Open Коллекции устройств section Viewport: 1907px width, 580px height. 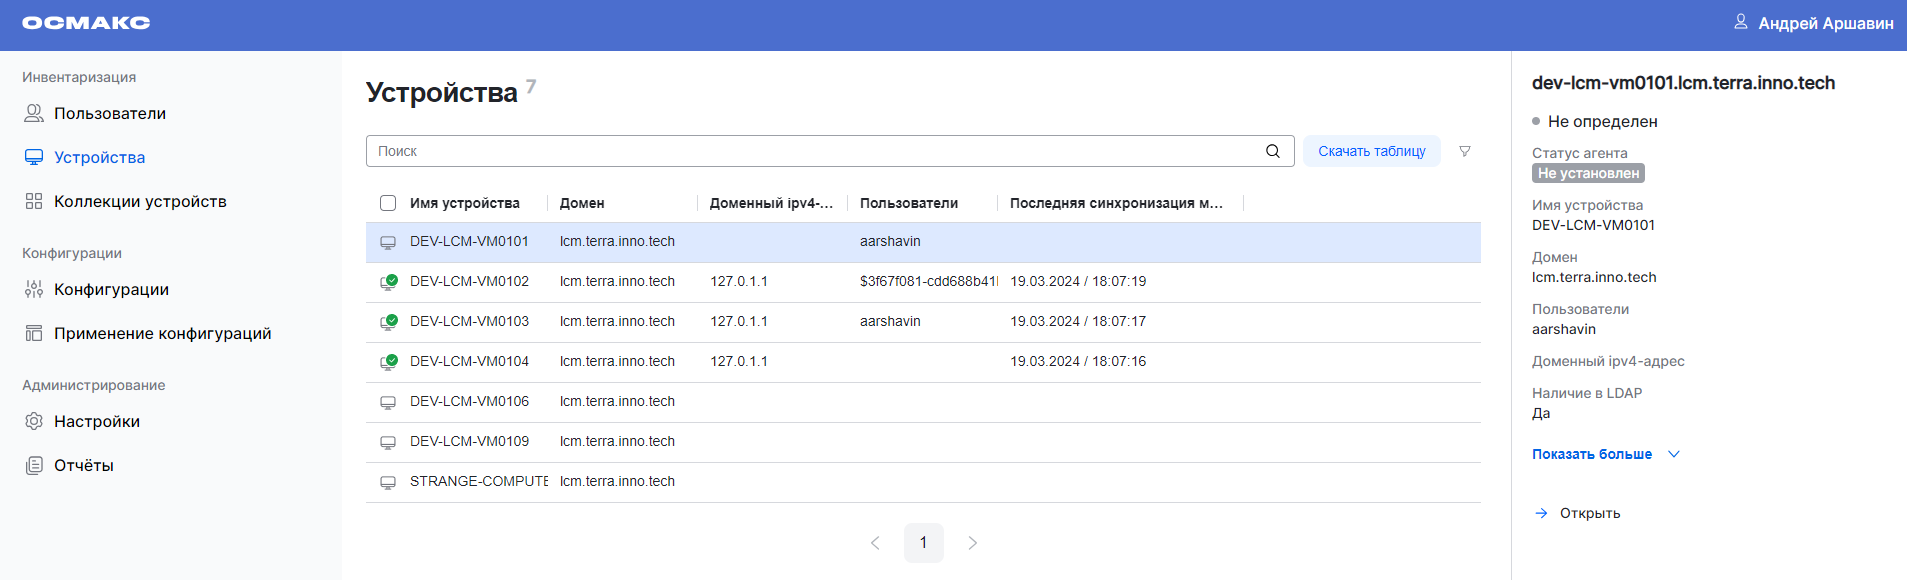click(139, 201)
